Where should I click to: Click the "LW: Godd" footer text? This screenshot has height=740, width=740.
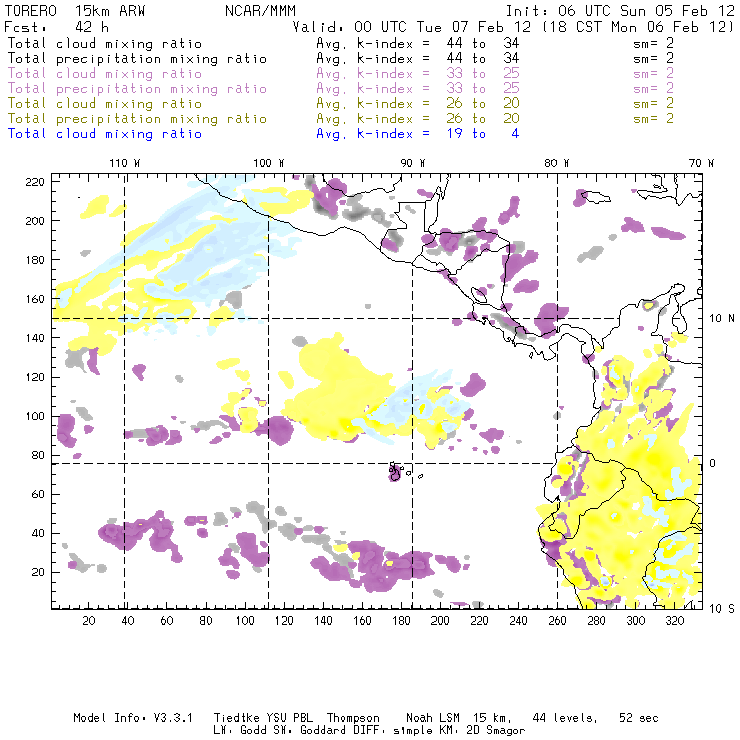tap(240, 731)
